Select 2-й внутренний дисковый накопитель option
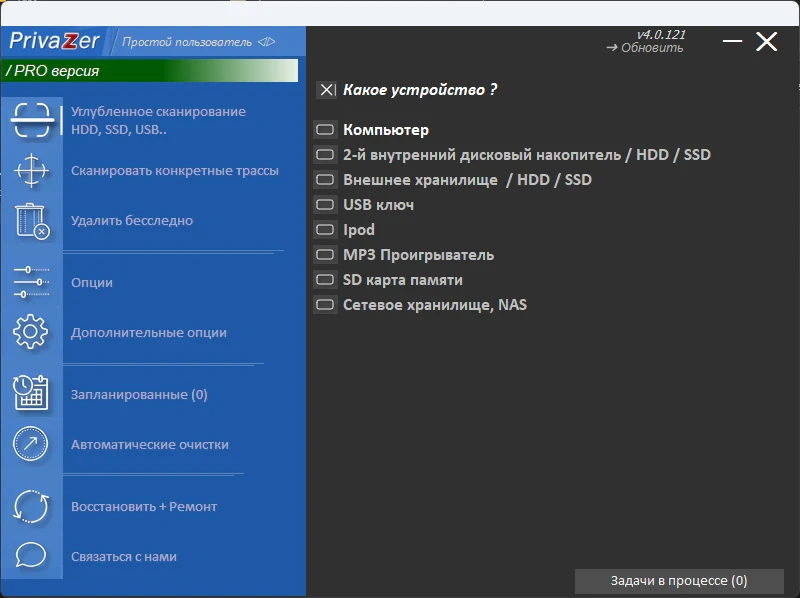 coord(512,155)
